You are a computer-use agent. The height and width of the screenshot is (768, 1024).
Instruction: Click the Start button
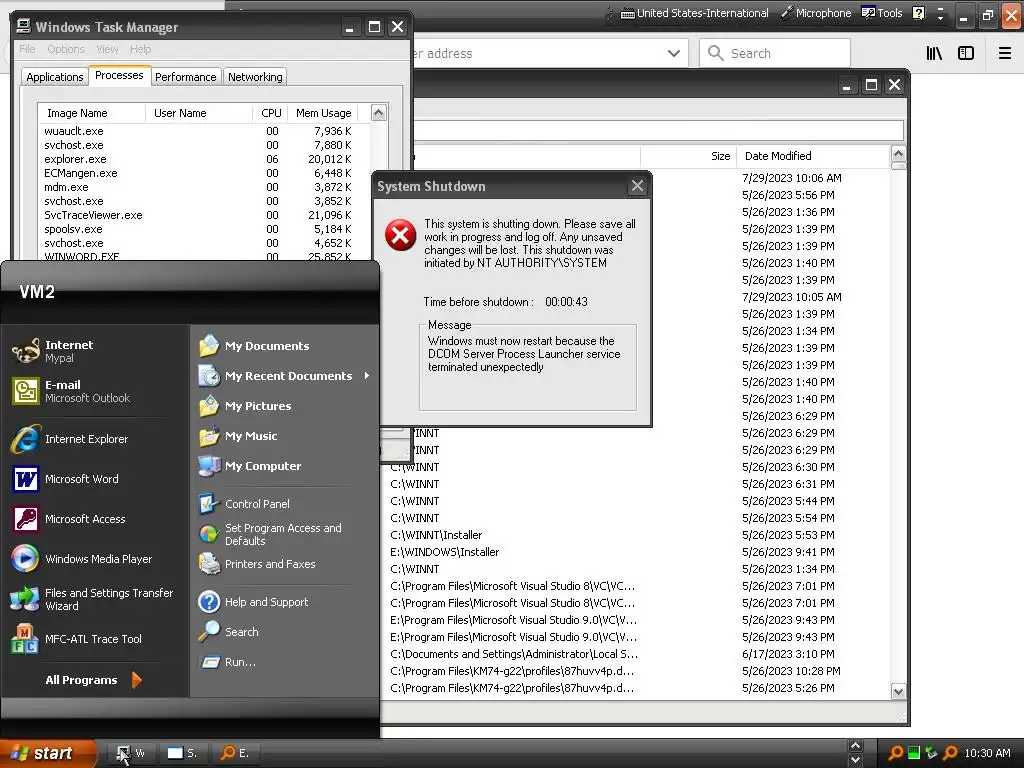pyautogui.click(x=48, y=753)
